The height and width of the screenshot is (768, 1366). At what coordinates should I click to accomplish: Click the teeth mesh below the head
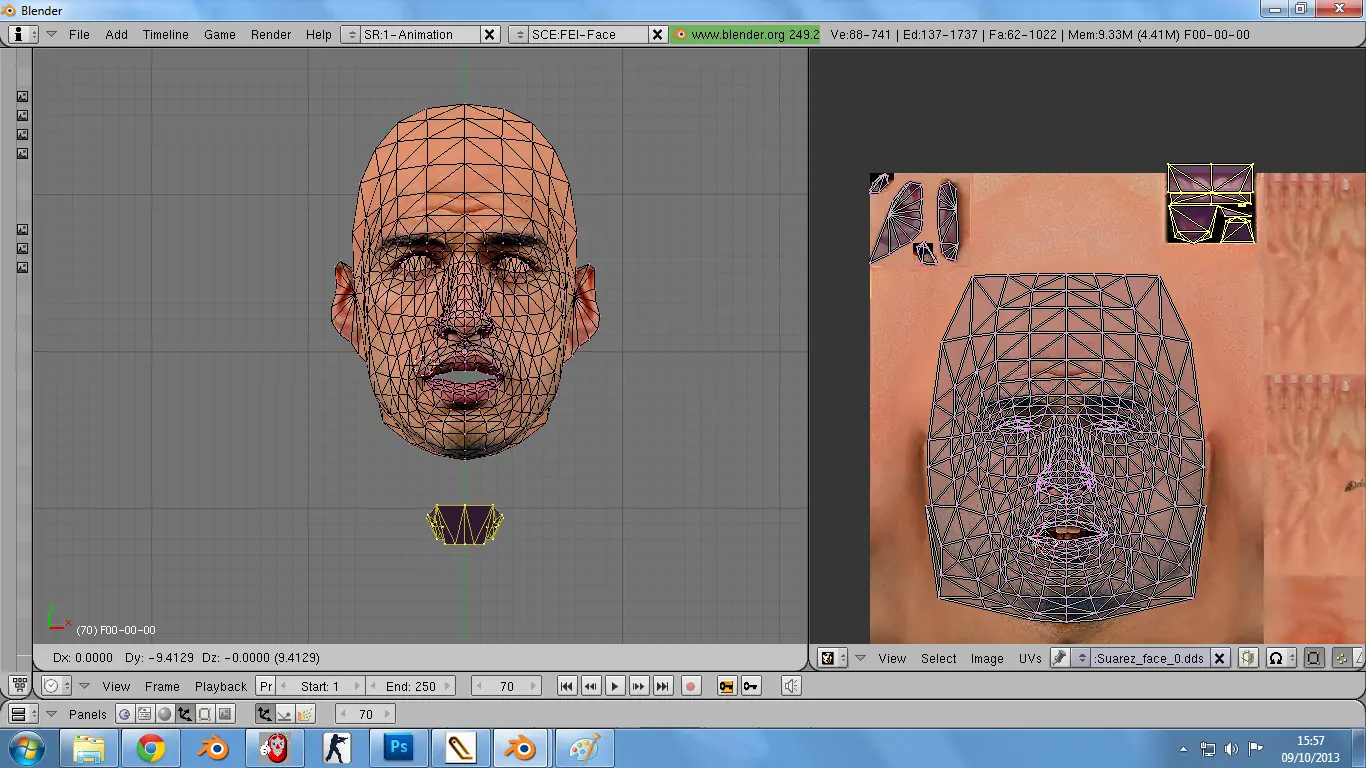[x=465, y=524]
